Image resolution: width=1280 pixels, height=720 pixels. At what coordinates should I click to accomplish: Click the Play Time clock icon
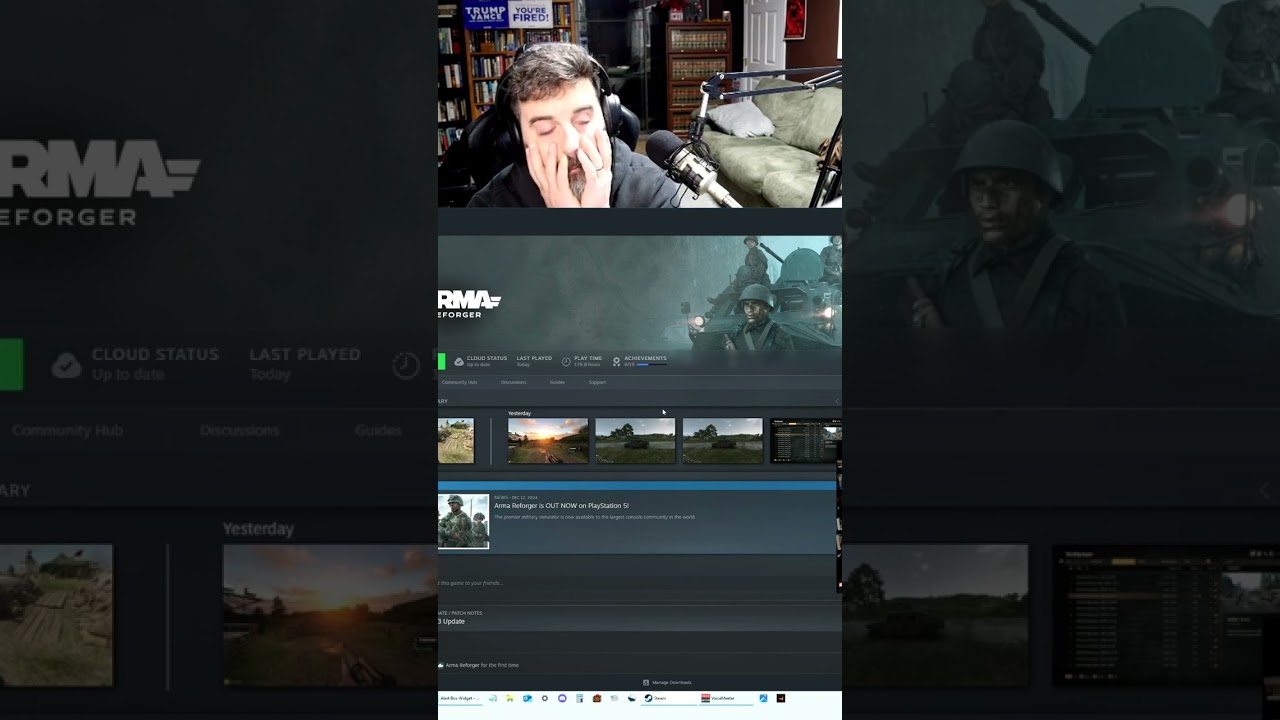click(x=566, y=361)
